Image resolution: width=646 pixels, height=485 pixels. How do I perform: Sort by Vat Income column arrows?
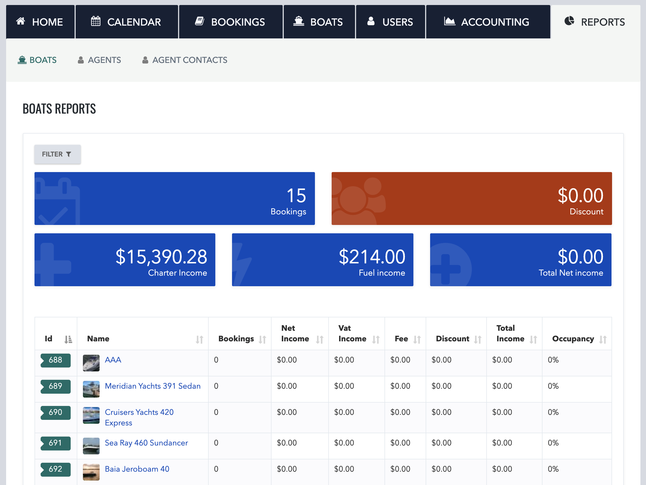click(x=377, y=339)
